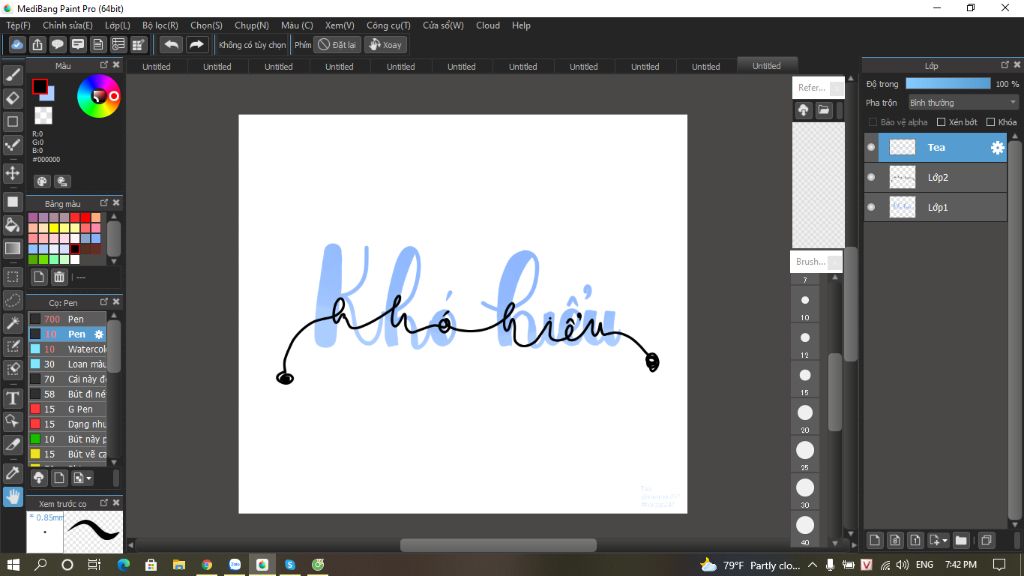Click the speech bubble icon in top toolbar
The height and width of the screenshot is (576, 1024).
click(57, 44)
